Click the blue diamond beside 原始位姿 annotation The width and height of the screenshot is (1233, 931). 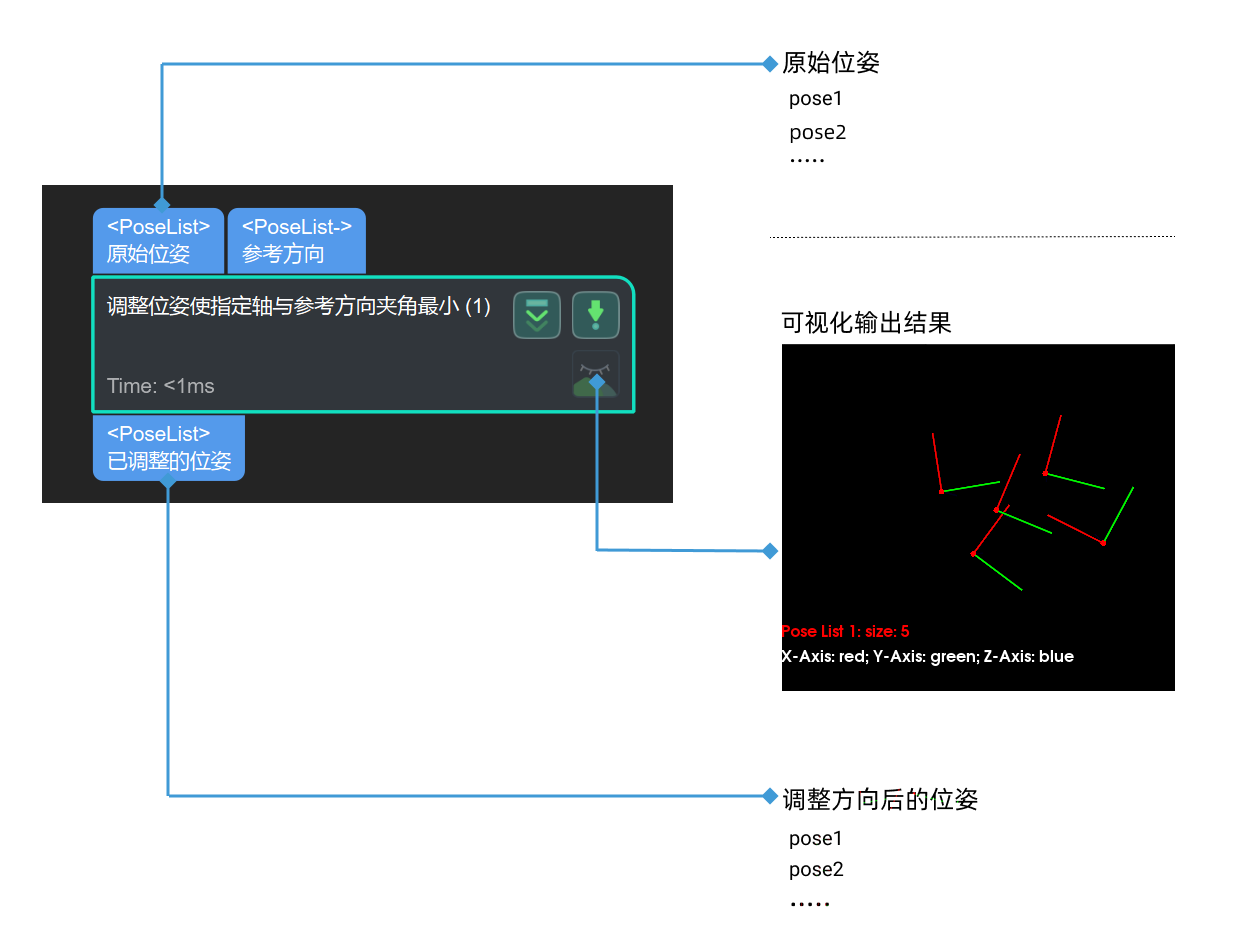click(x=768, y=63)
